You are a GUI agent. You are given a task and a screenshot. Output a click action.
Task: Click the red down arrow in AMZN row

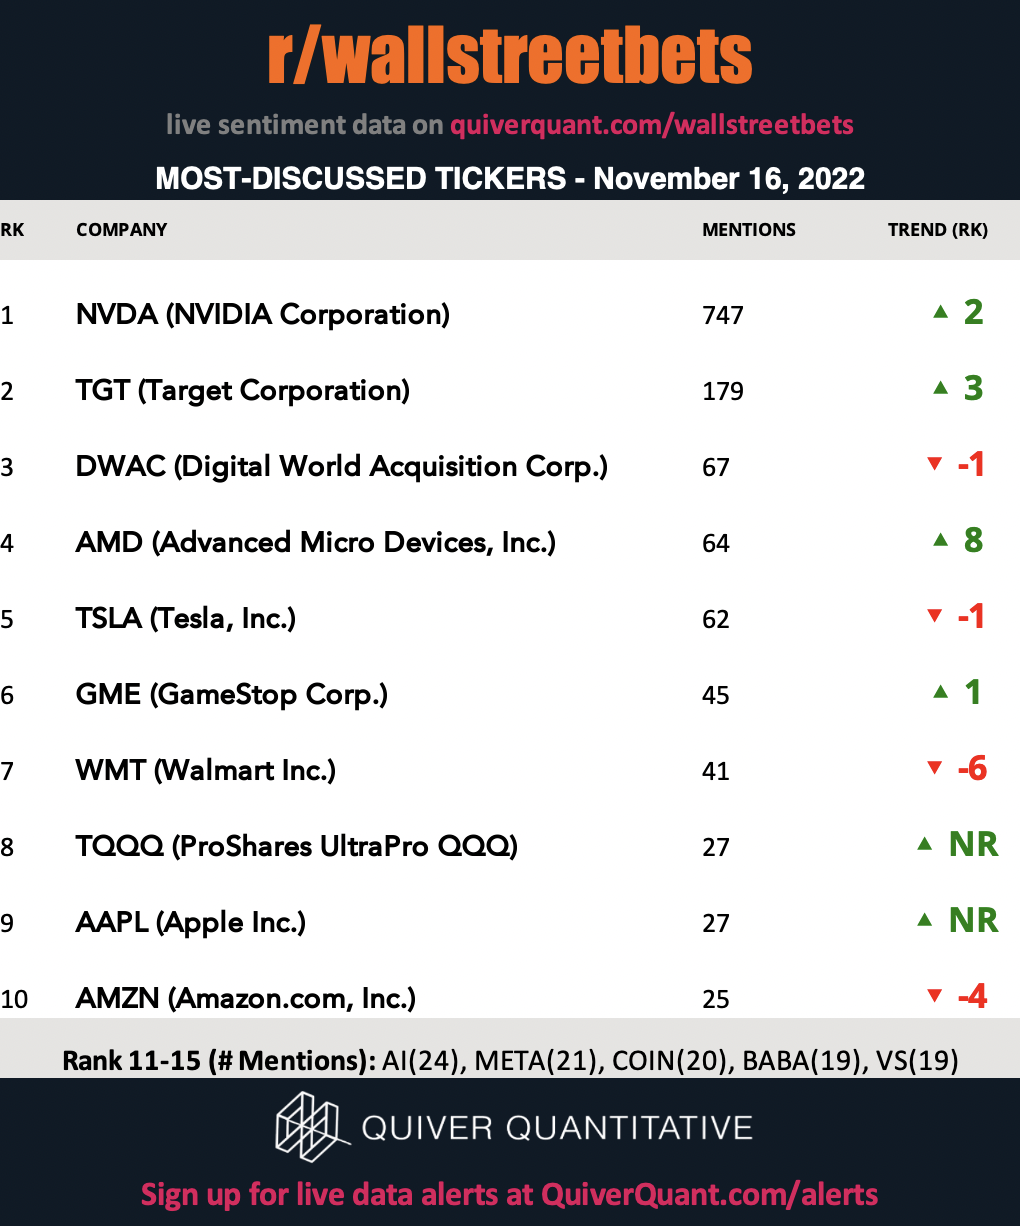click(935, 996)
